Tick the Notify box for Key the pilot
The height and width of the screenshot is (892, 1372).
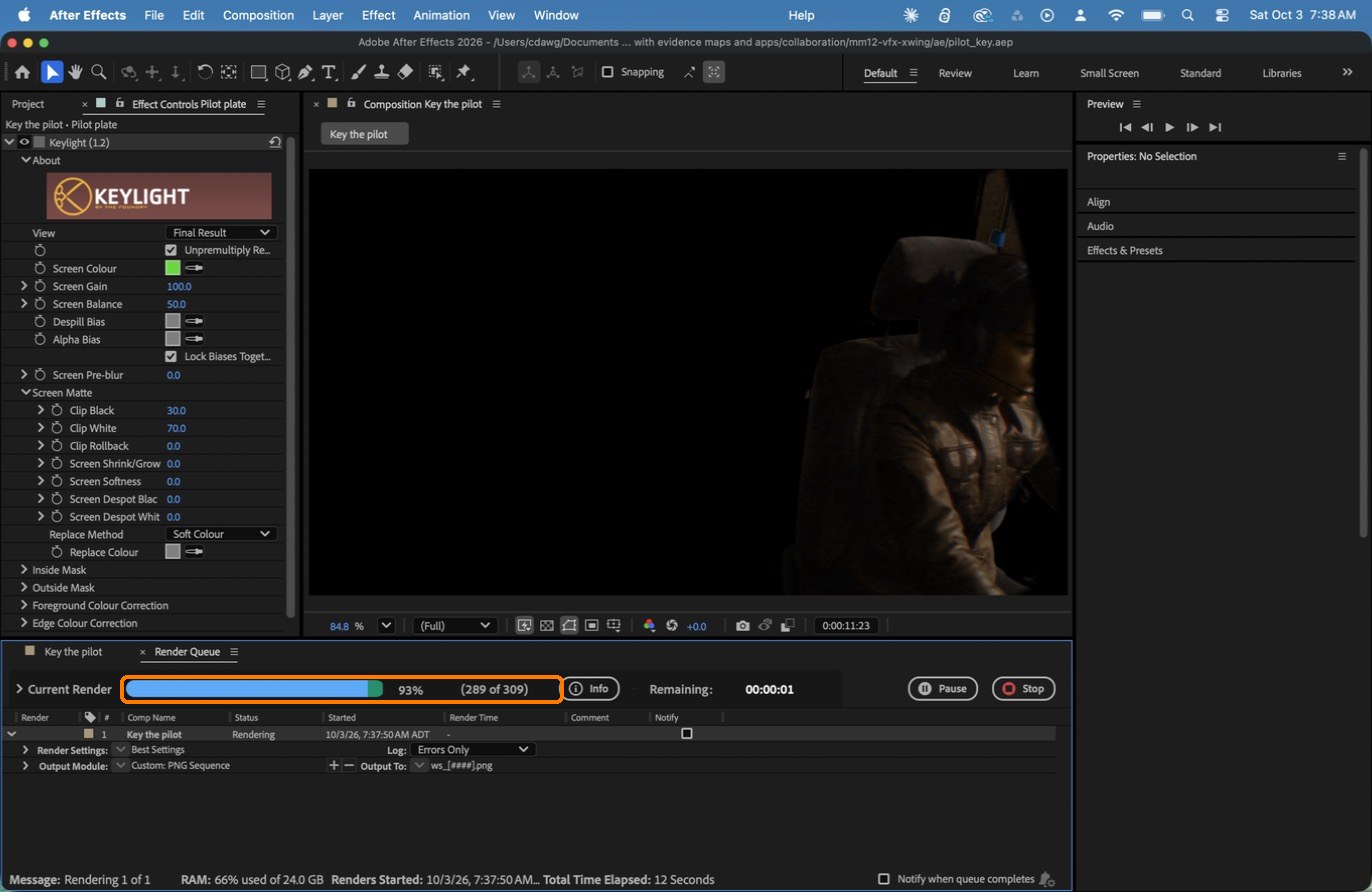point(687,734)
